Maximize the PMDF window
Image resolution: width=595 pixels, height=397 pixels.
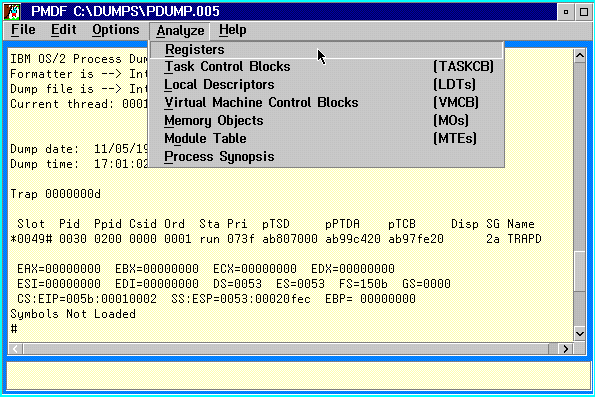pos(584,12)
